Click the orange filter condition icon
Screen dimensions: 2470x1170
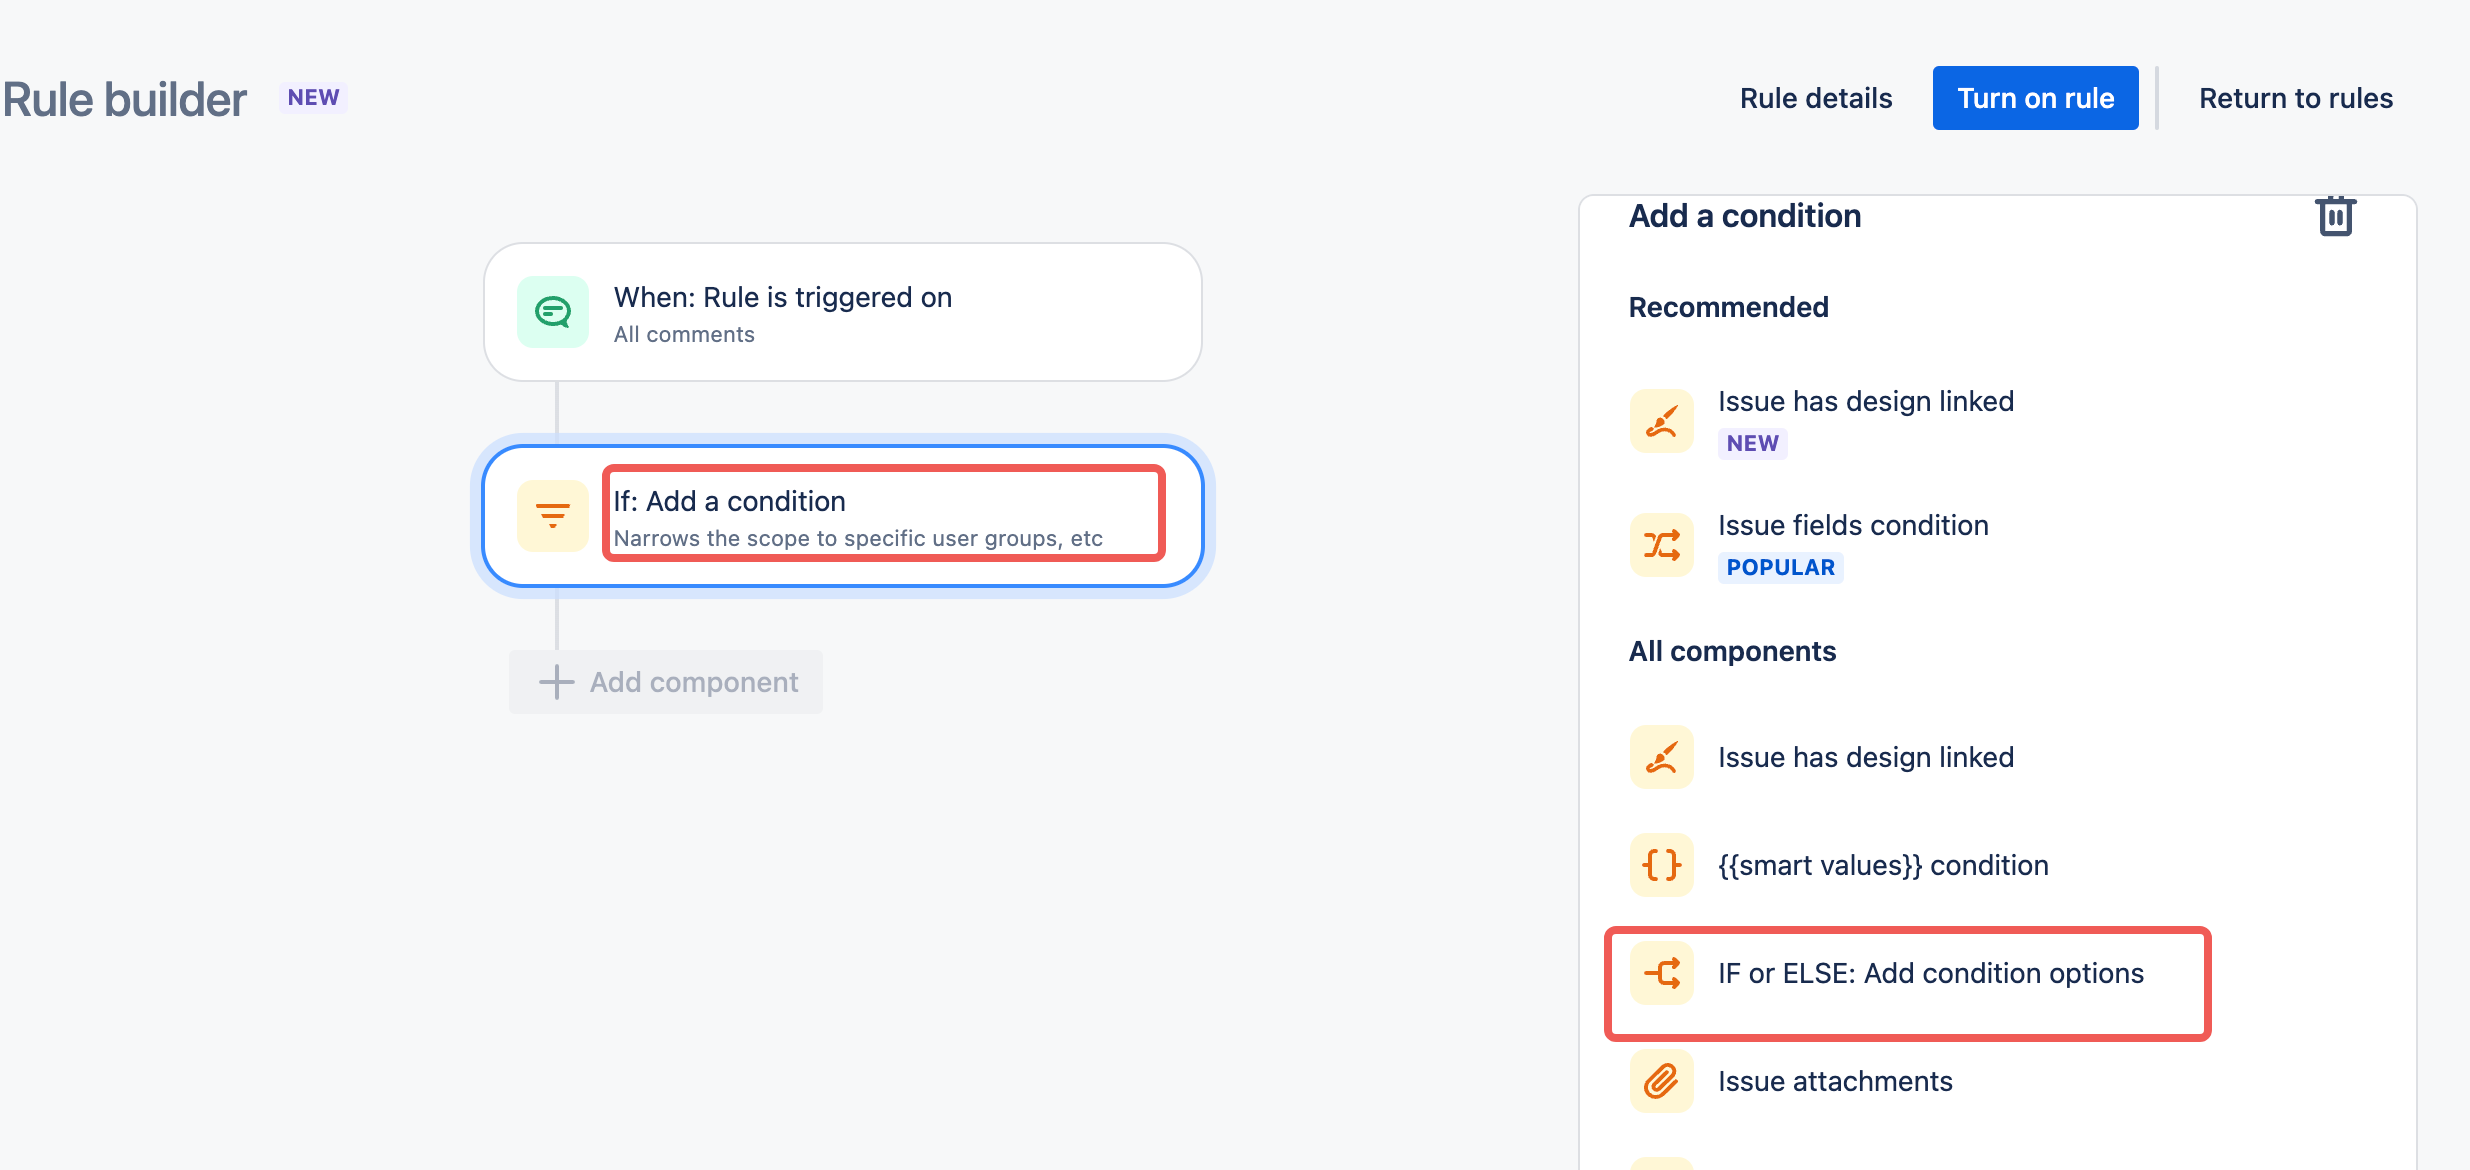point(553,516)
